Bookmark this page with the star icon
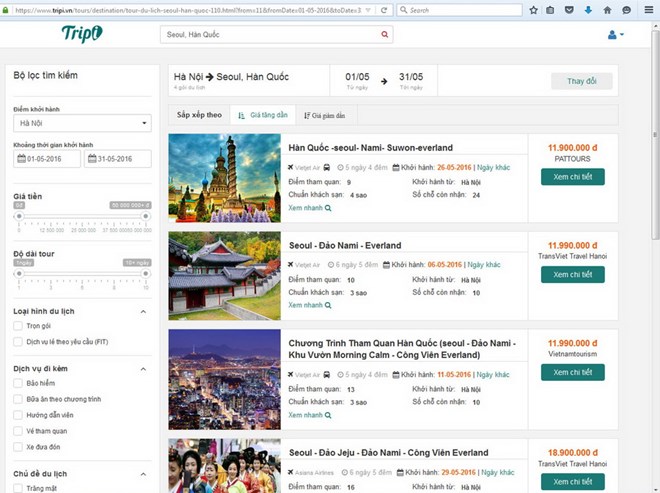The image size is (660, 493). tap(534, 10)
